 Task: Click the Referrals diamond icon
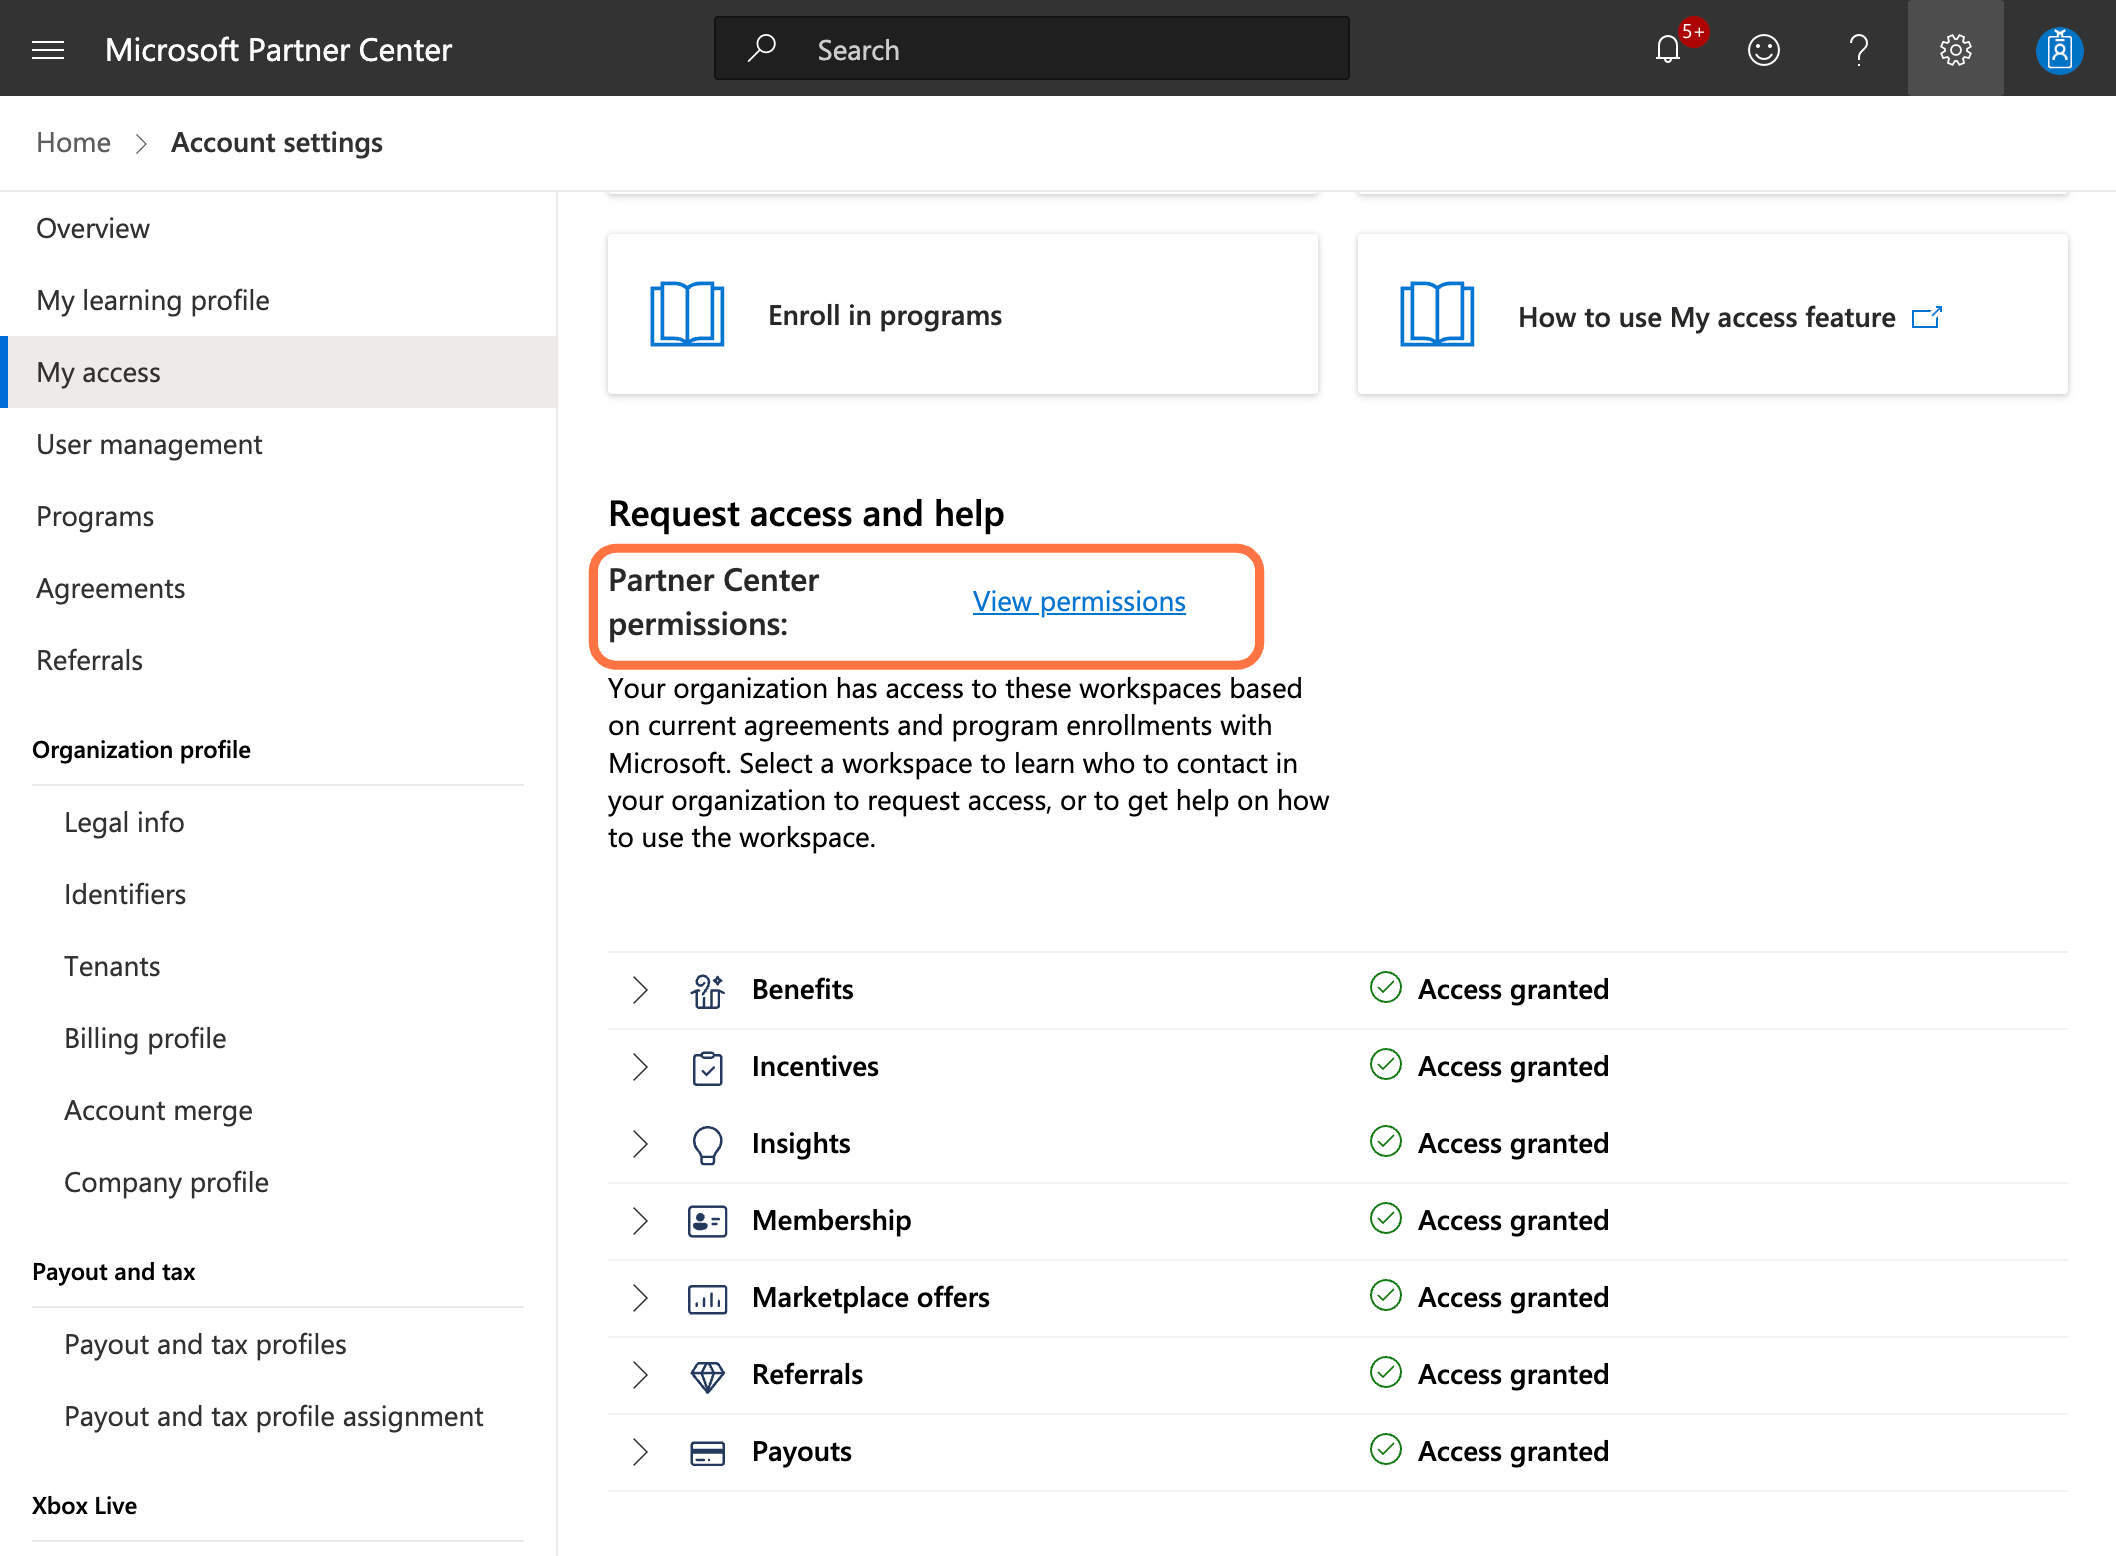(x=707, y=1375)
